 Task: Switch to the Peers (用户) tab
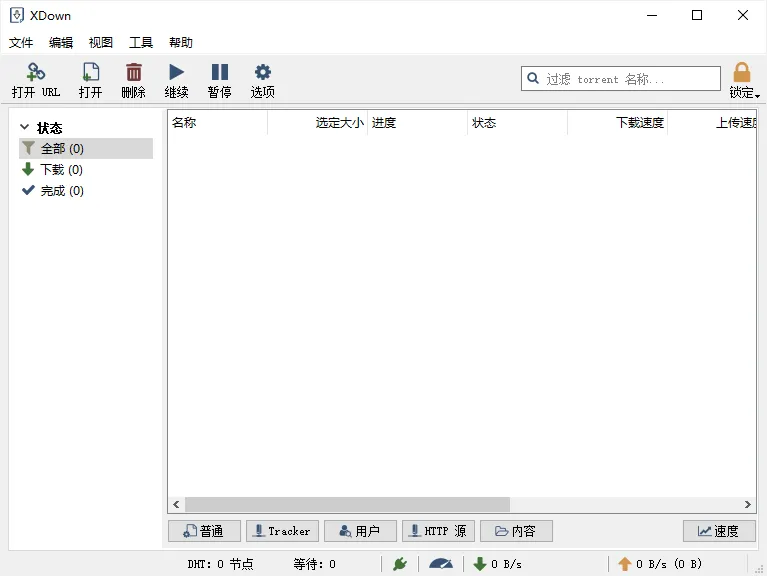361,531
